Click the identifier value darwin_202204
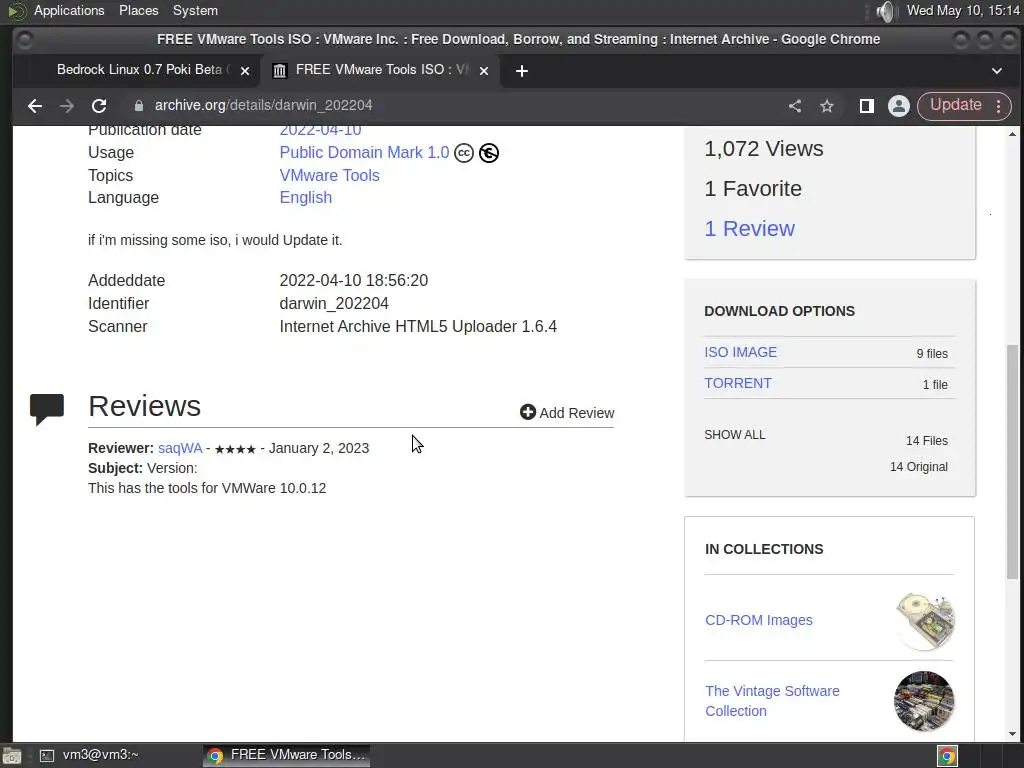Screen dimensions: 1024x768 (334, 304)
